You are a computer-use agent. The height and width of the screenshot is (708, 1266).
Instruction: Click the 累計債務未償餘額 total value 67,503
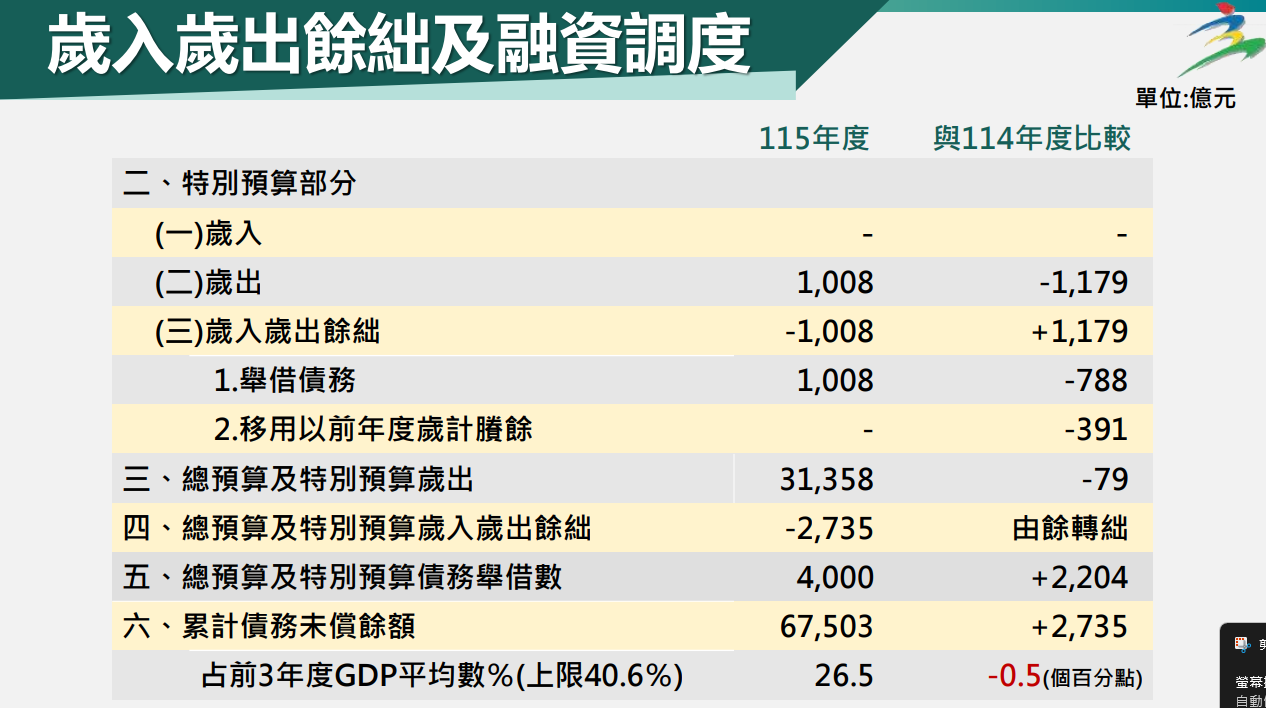tap(824, 625)
